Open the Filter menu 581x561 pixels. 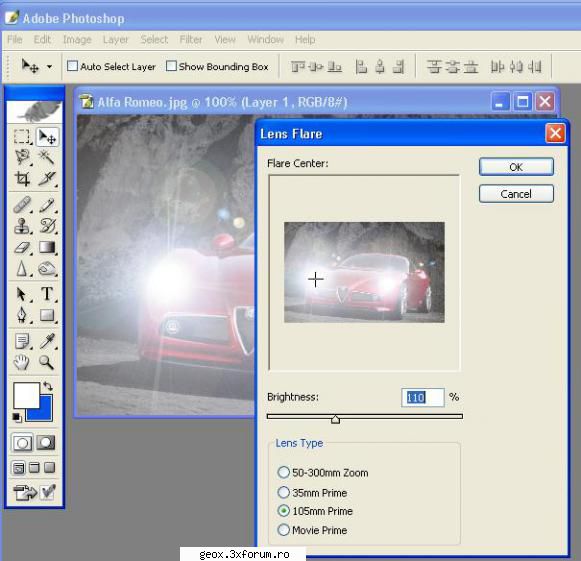(191, 39)
